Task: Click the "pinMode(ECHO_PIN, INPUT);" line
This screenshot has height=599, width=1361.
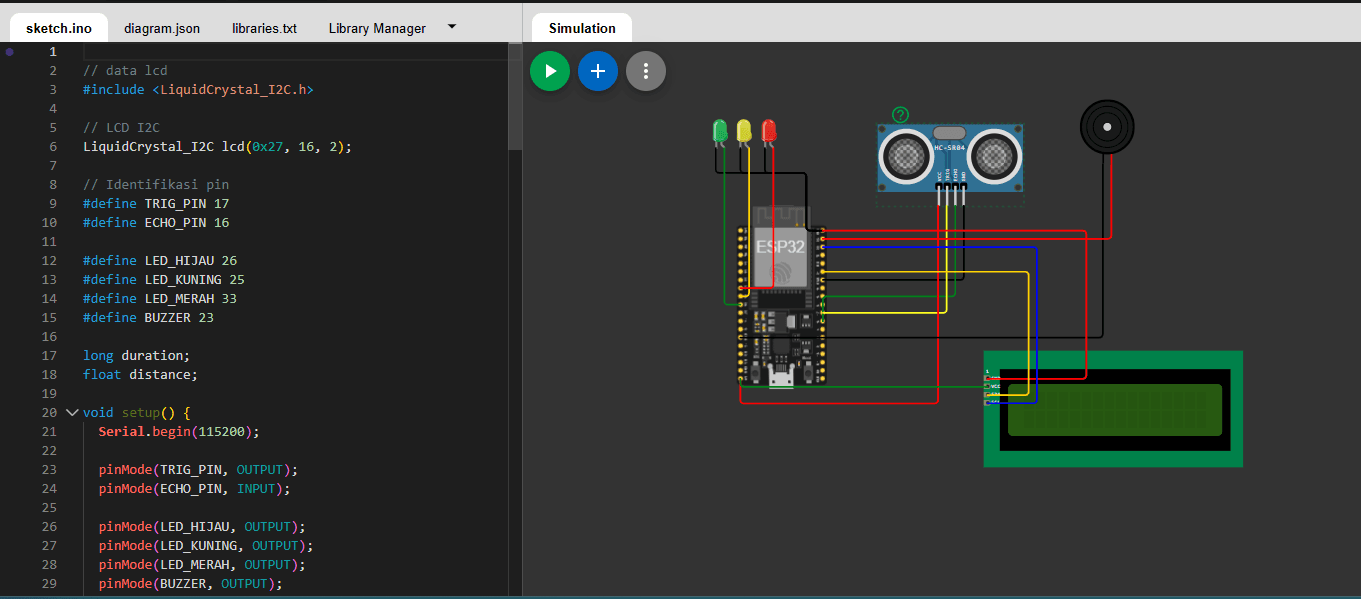Action: [194, 488]
